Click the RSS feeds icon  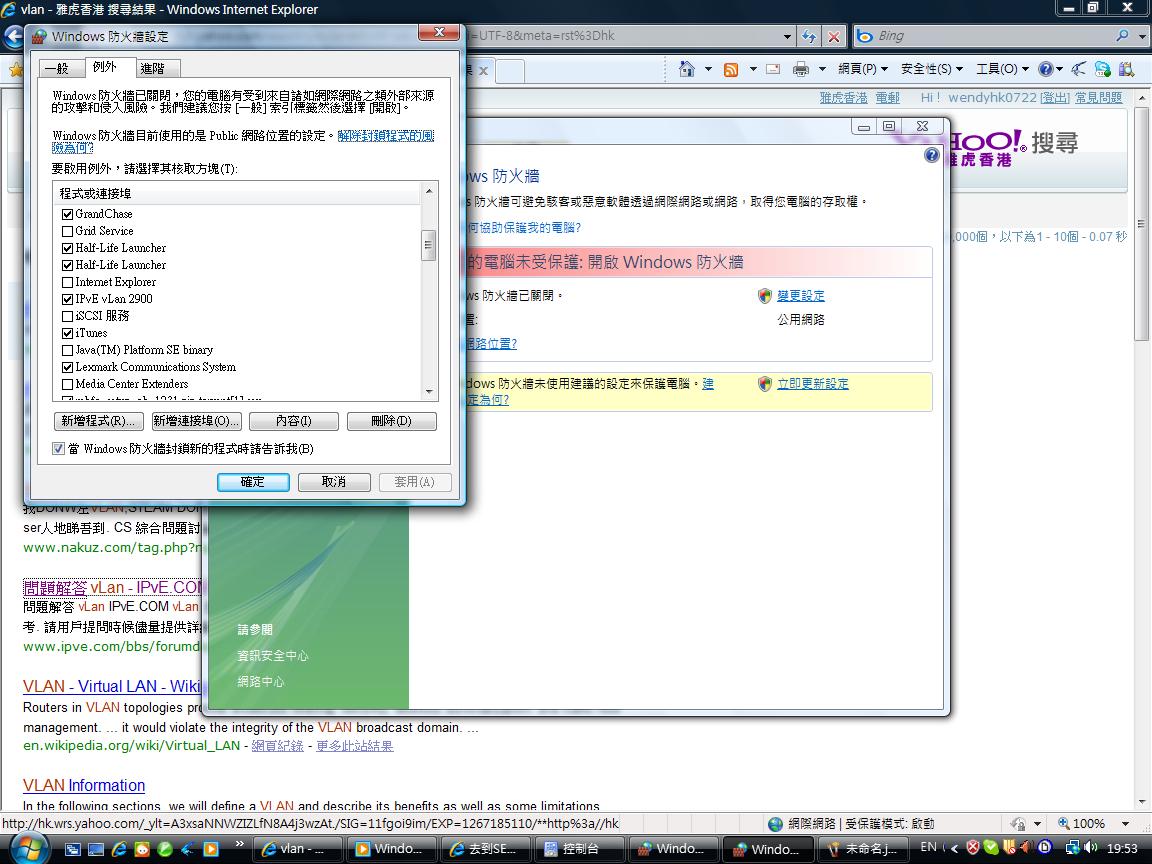pos(731,69)
